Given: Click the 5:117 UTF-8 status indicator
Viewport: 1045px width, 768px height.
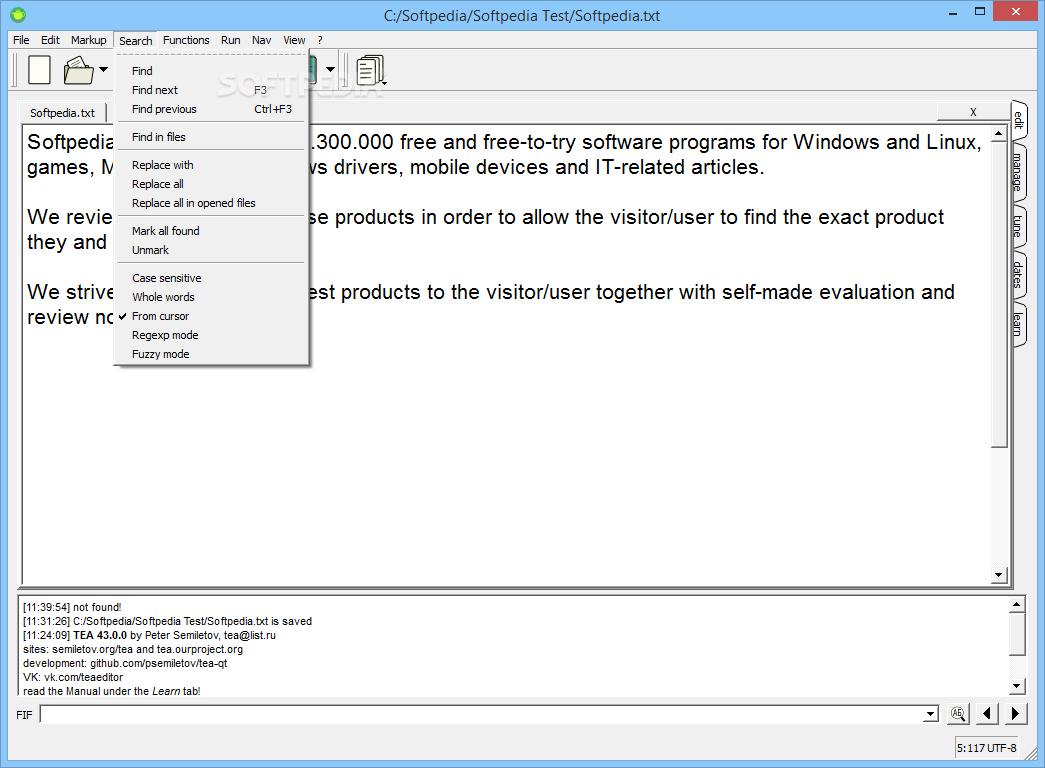Looking at the screenshot, I should pyautogui.click(x=986, y=748).
